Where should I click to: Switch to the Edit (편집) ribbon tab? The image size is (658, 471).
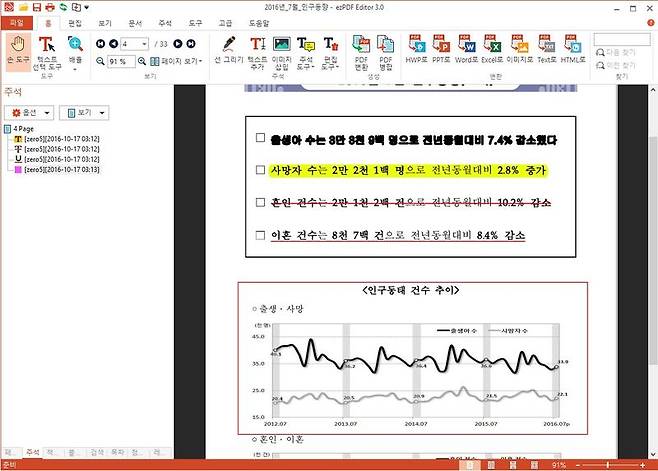pyautogui.click(x=75, y=23)
